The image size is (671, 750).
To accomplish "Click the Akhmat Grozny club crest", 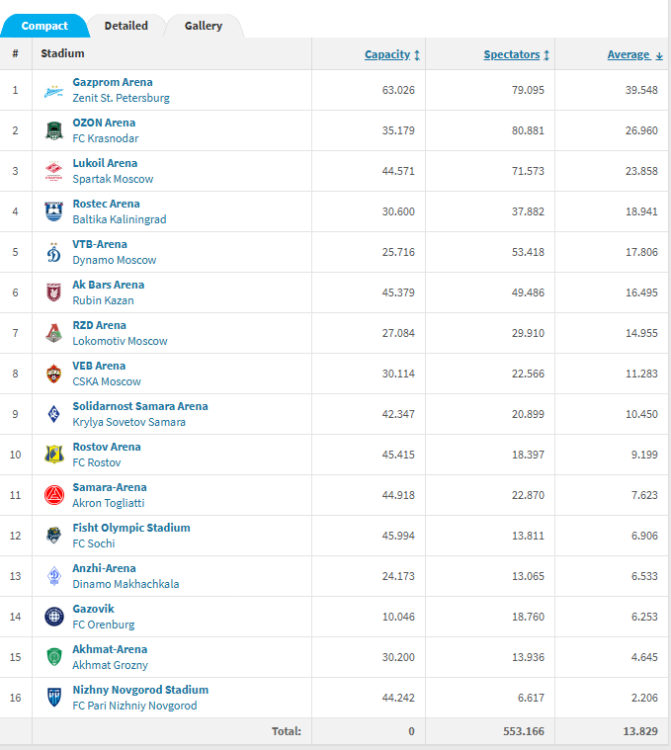I will coord(53,657).
